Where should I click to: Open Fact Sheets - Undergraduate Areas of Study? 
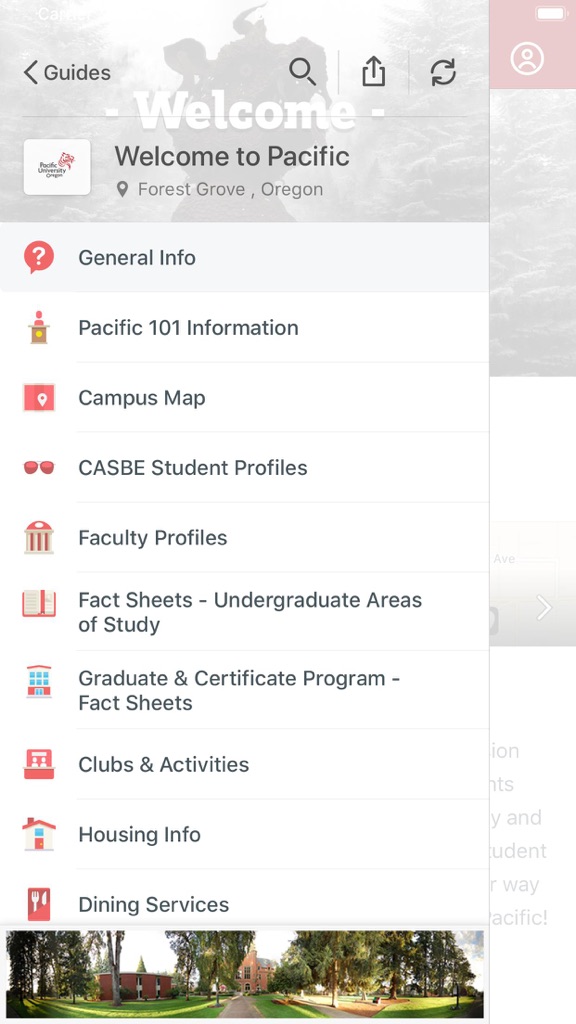[244, 612]
